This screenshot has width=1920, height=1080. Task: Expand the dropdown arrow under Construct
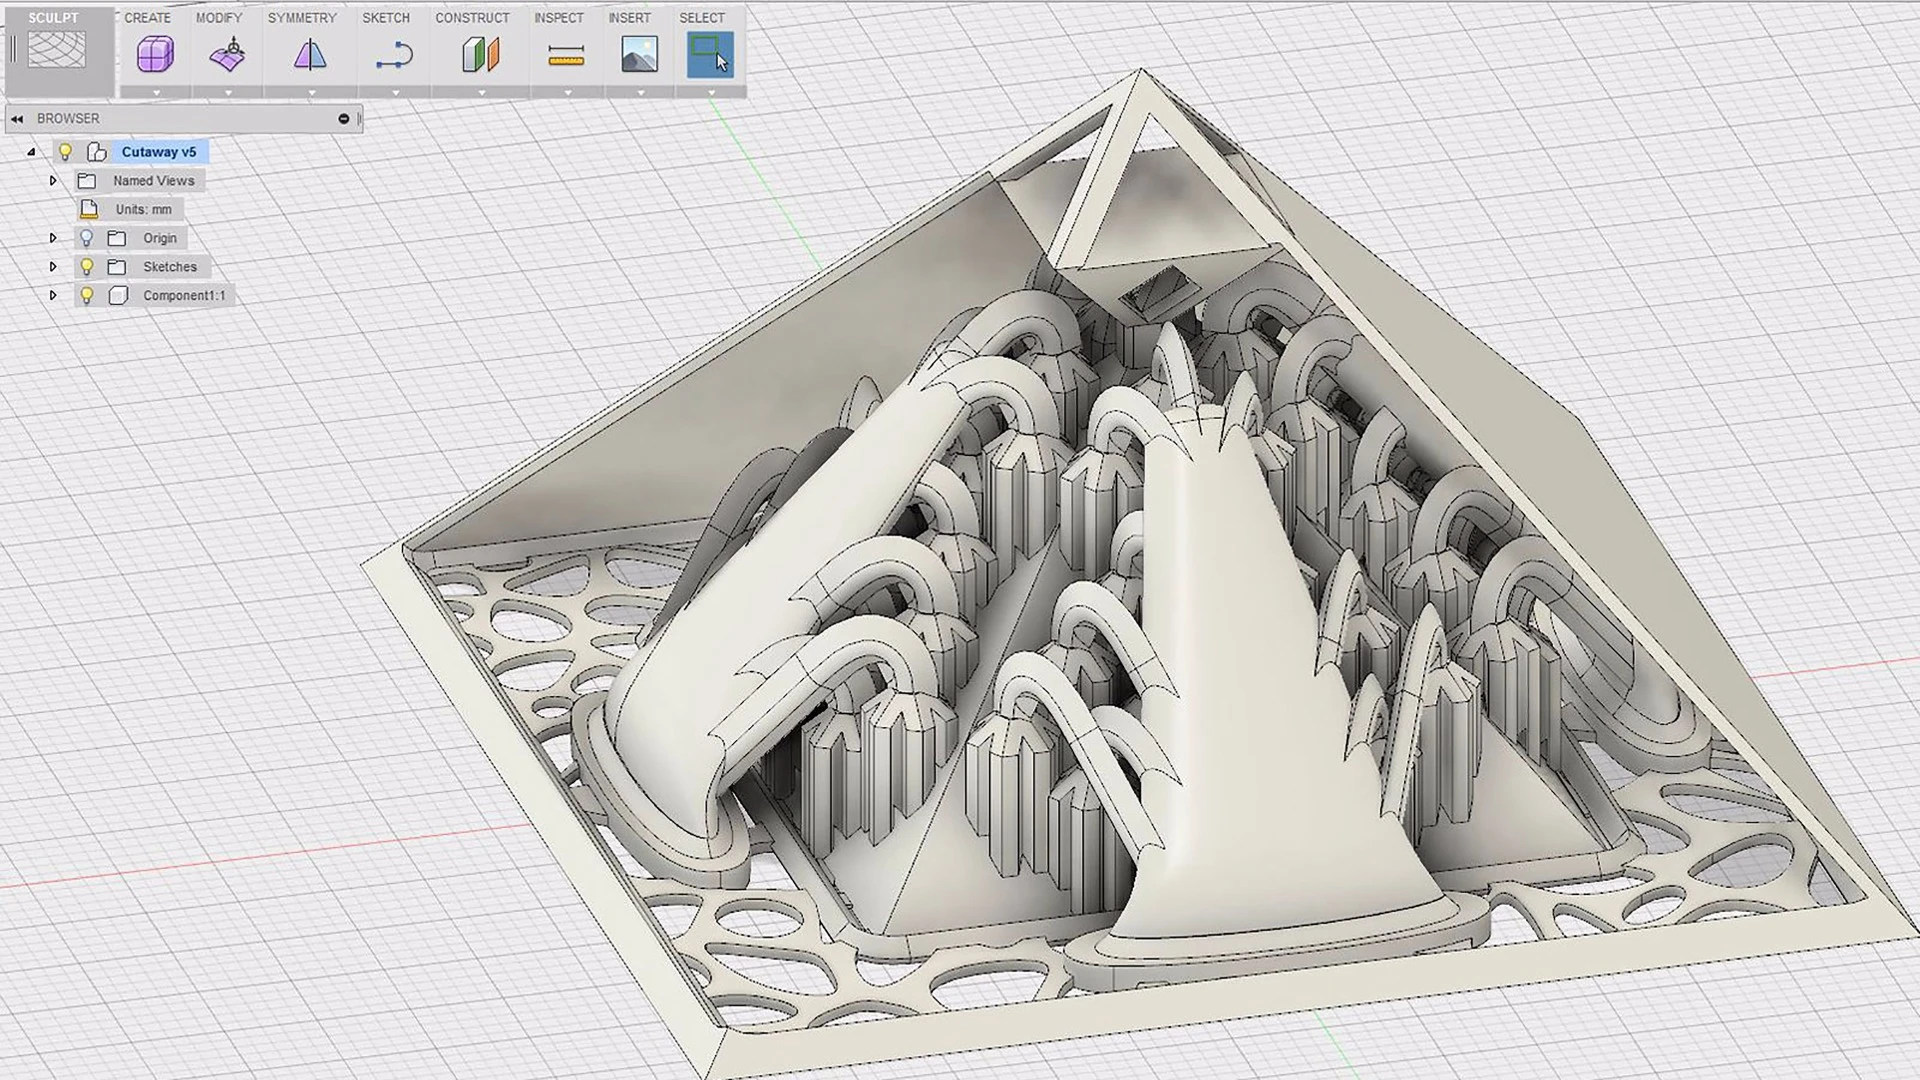[x=481, y=92]
